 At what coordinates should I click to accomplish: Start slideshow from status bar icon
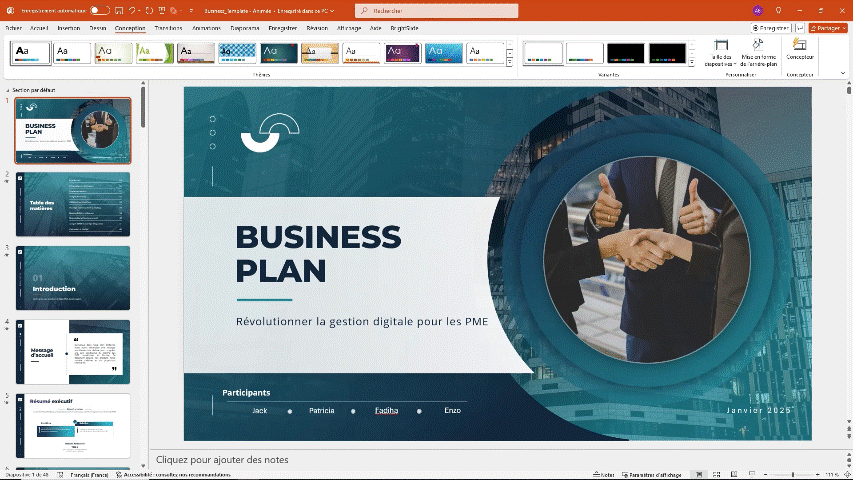750,474
